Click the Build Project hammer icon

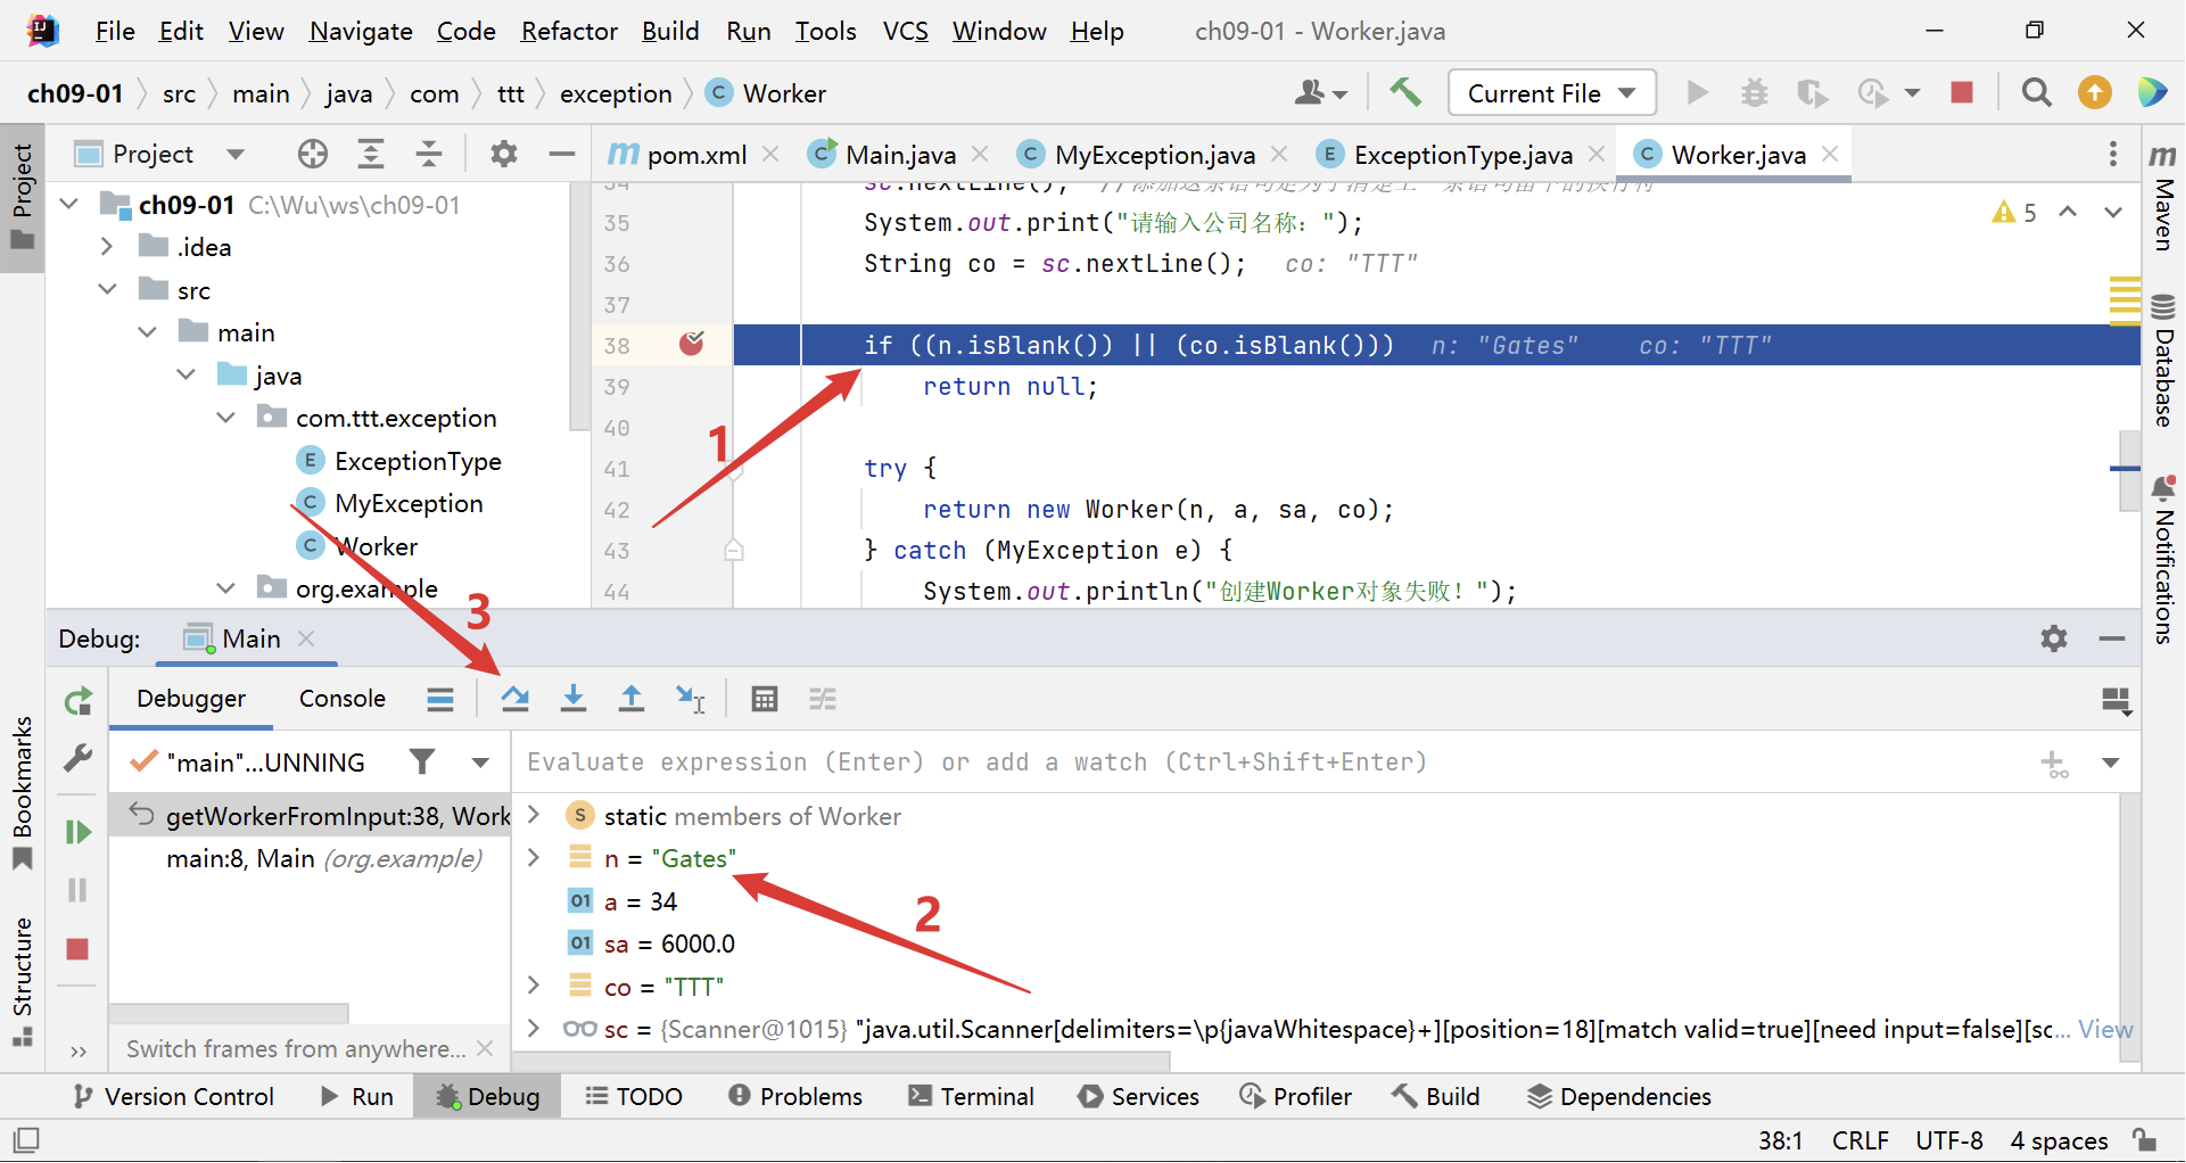point(1405,93)
